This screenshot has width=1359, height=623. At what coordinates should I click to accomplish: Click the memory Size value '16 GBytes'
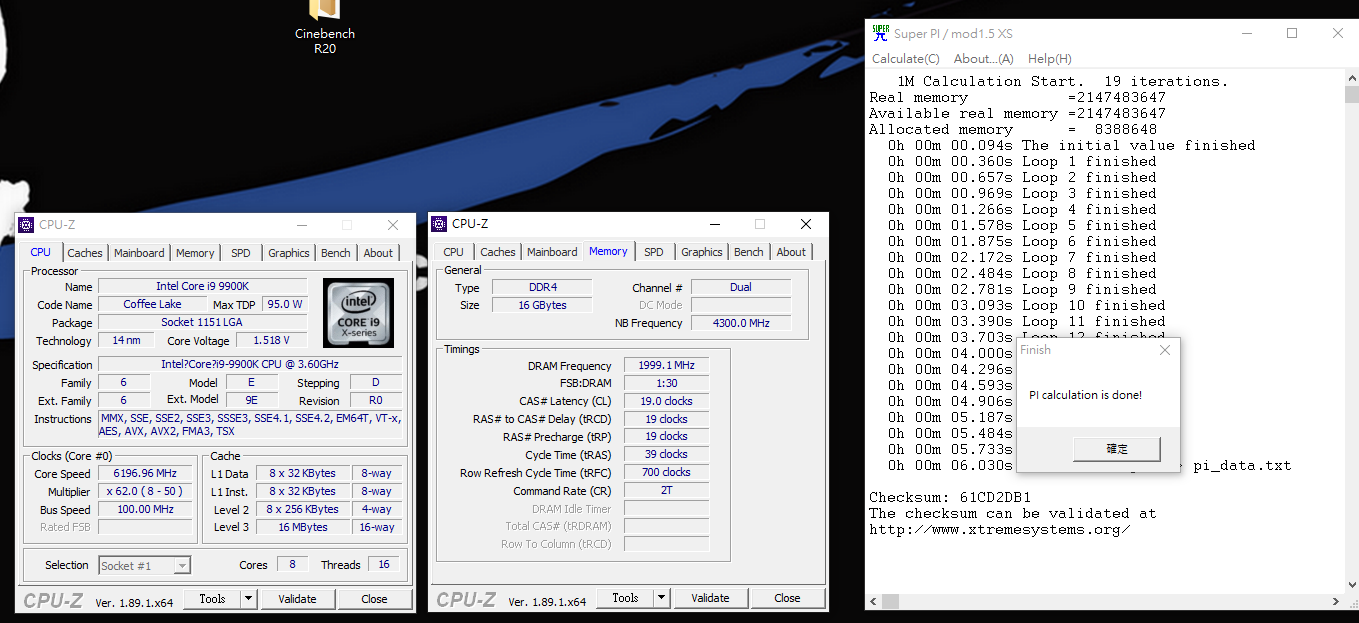[x=542, y=305]
